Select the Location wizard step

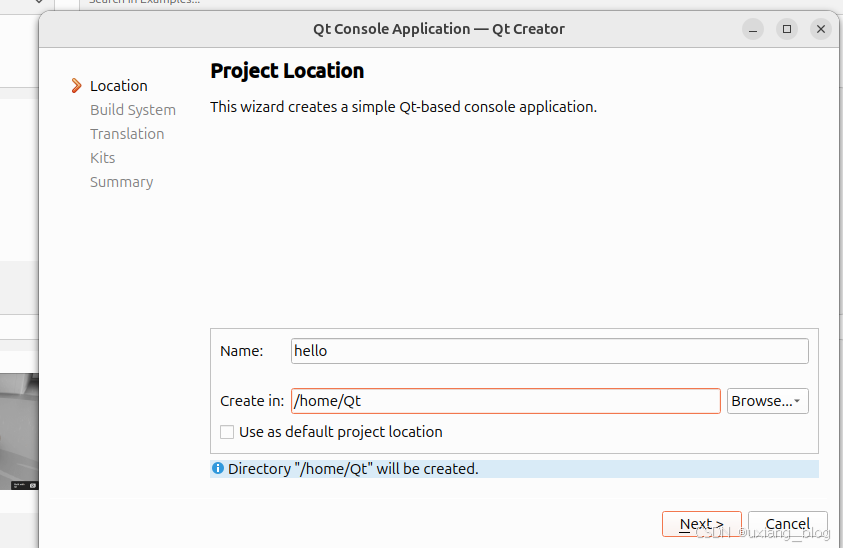tap(119, 86)
